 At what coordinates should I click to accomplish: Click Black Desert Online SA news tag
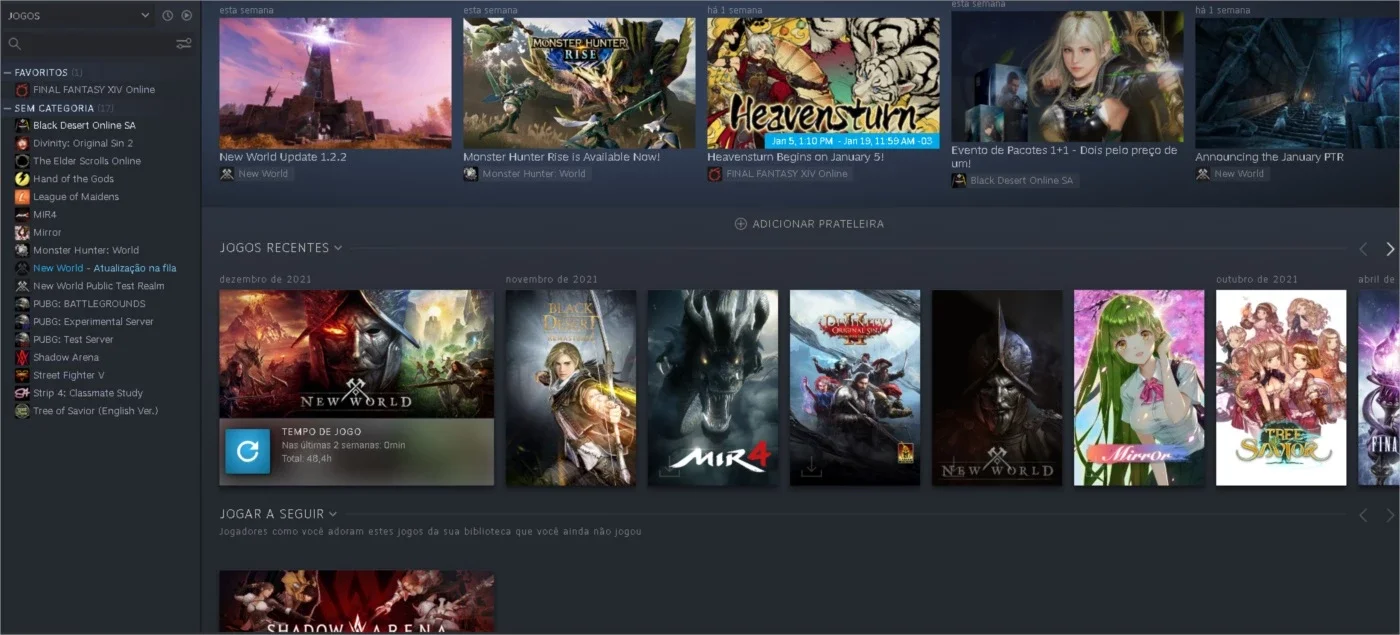1013,181
